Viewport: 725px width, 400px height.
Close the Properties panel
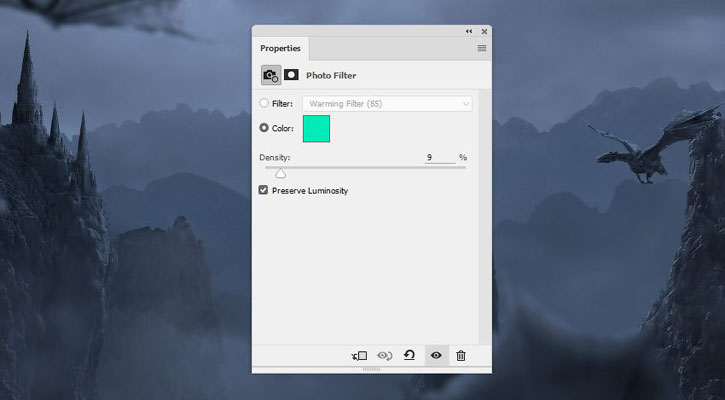[x=484, y=31]
